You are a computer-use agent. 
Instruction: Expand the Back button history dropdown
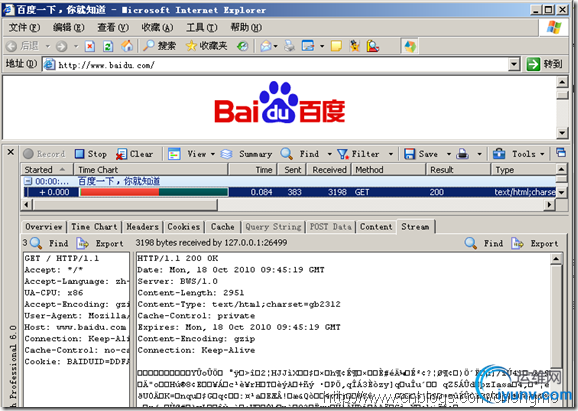[48, 46]
